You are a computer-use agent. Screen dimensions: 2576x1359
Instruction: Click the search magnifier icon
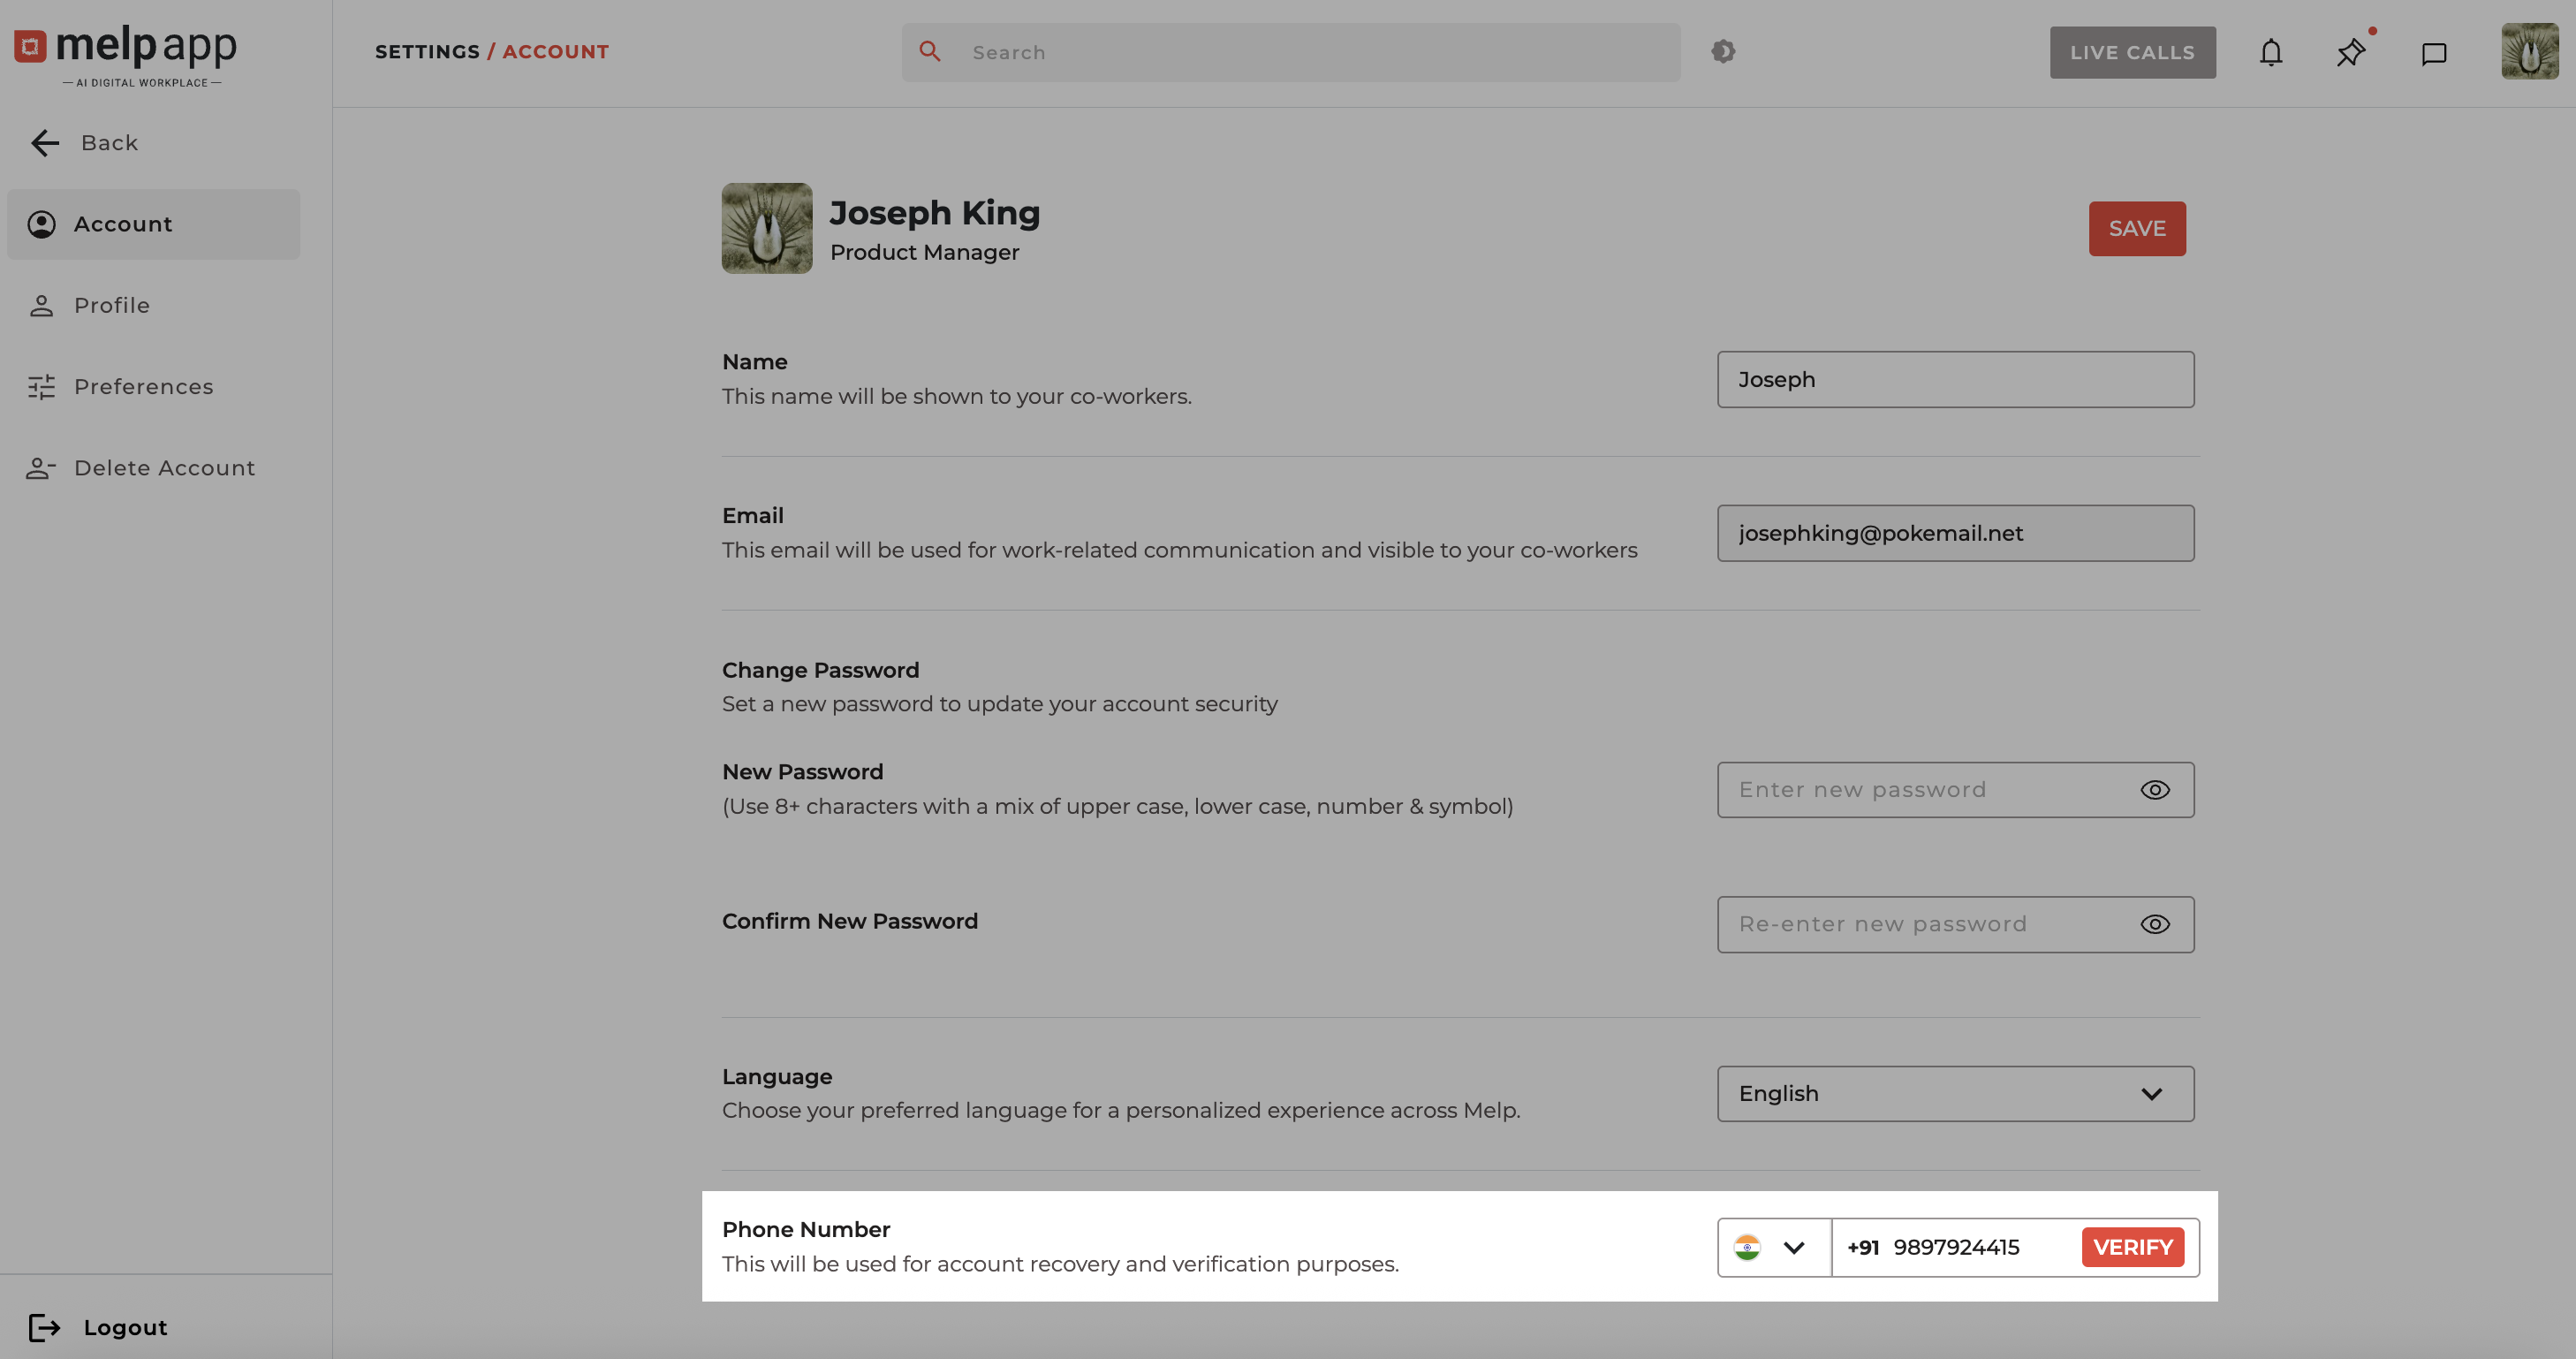[x=929, y=51]
